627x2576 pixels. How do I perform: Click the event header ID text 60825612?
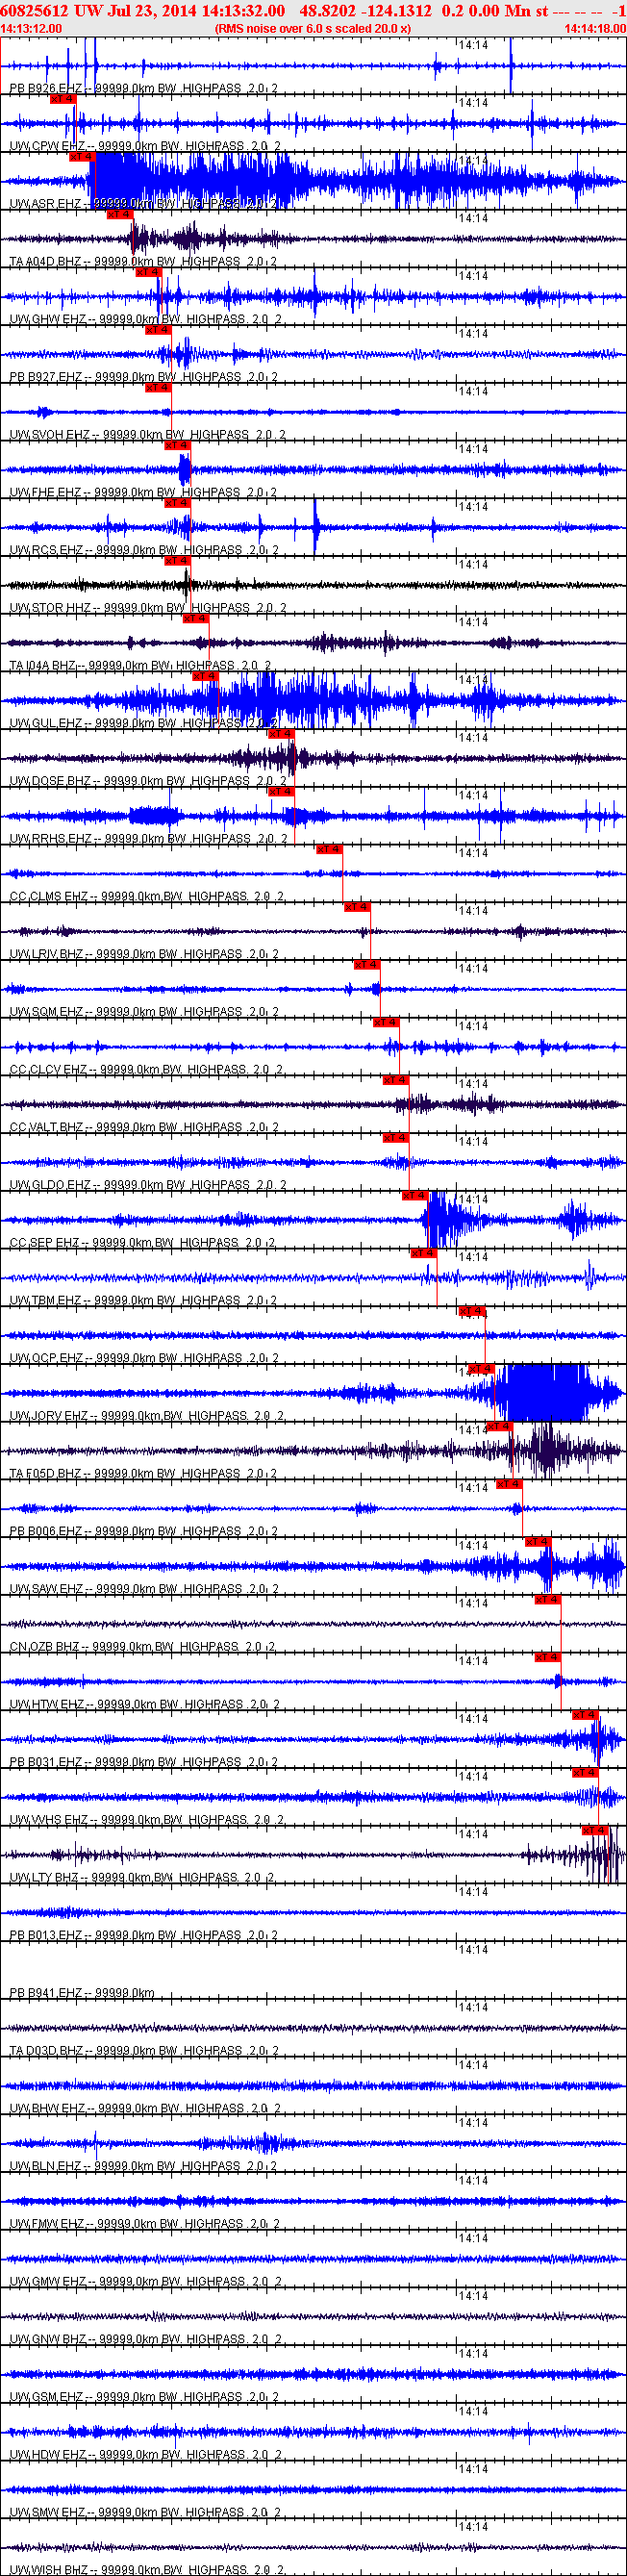pos(35,10)
